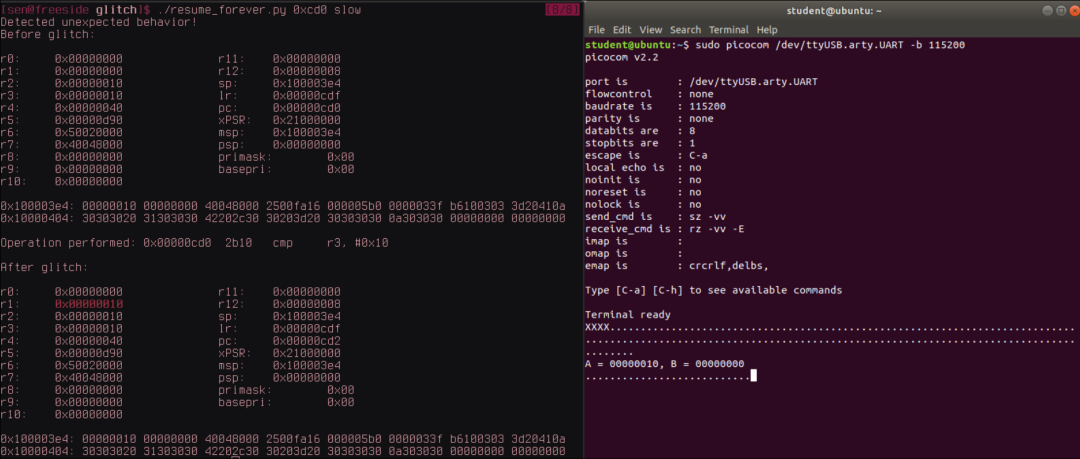Click r12 value 0x00000008 after glitch
Viewport: 1080px width, 459px height.
(x=307, y=304)
